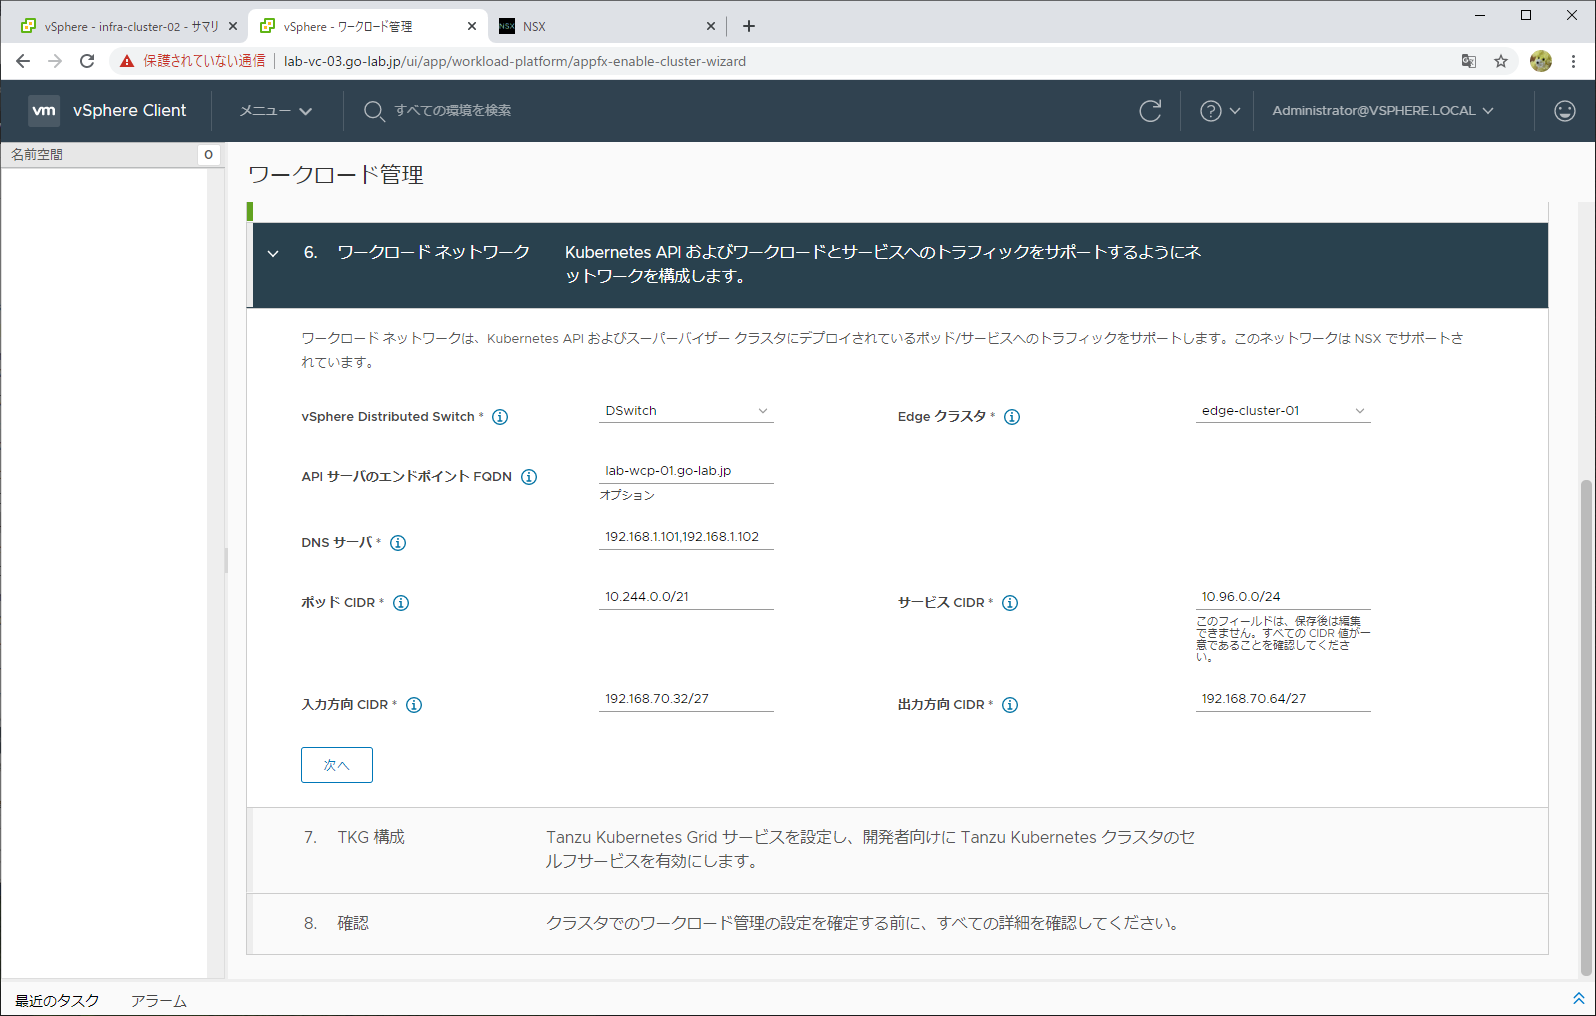Go forward in browser history
Screen dimensions: 1596x1016
coord(55,61)
